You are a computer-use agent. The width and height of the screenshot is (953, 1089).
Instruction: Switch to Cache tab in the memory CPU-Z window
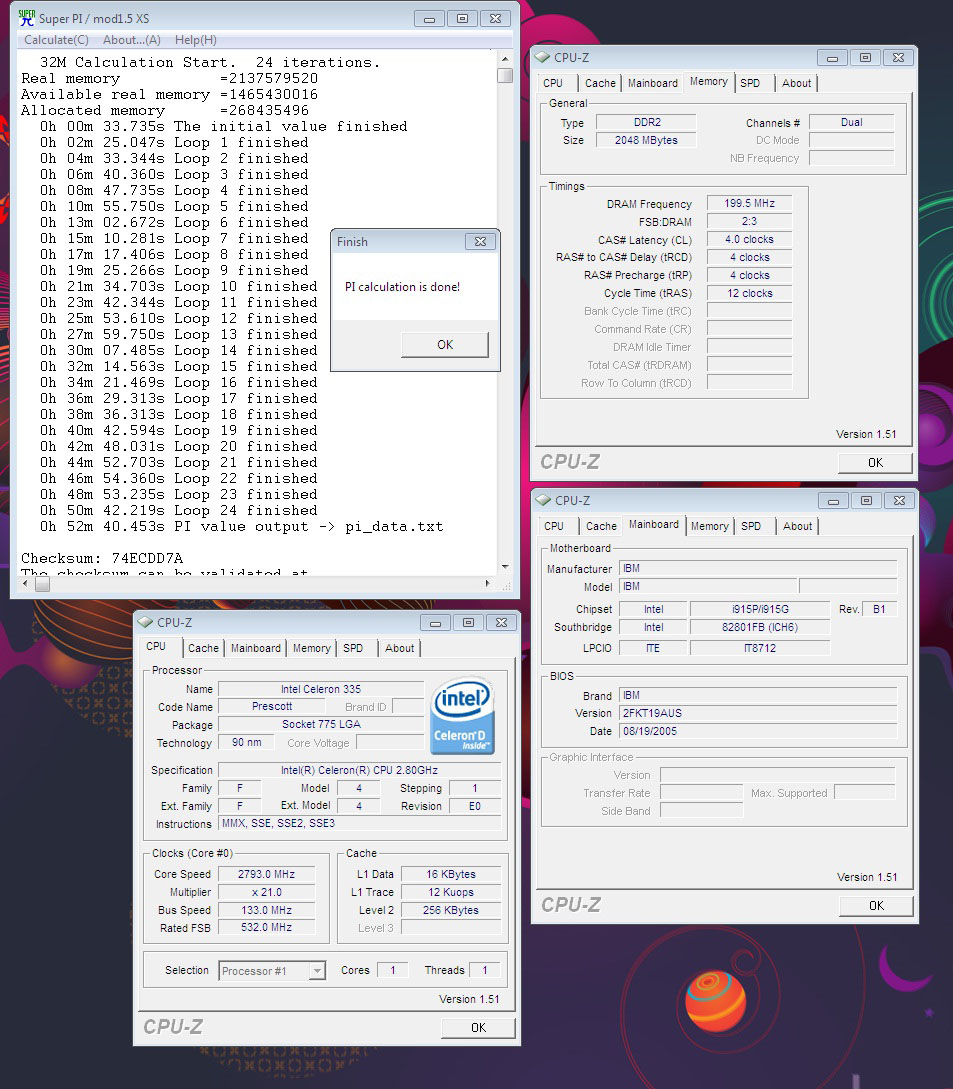click(600, 83)
